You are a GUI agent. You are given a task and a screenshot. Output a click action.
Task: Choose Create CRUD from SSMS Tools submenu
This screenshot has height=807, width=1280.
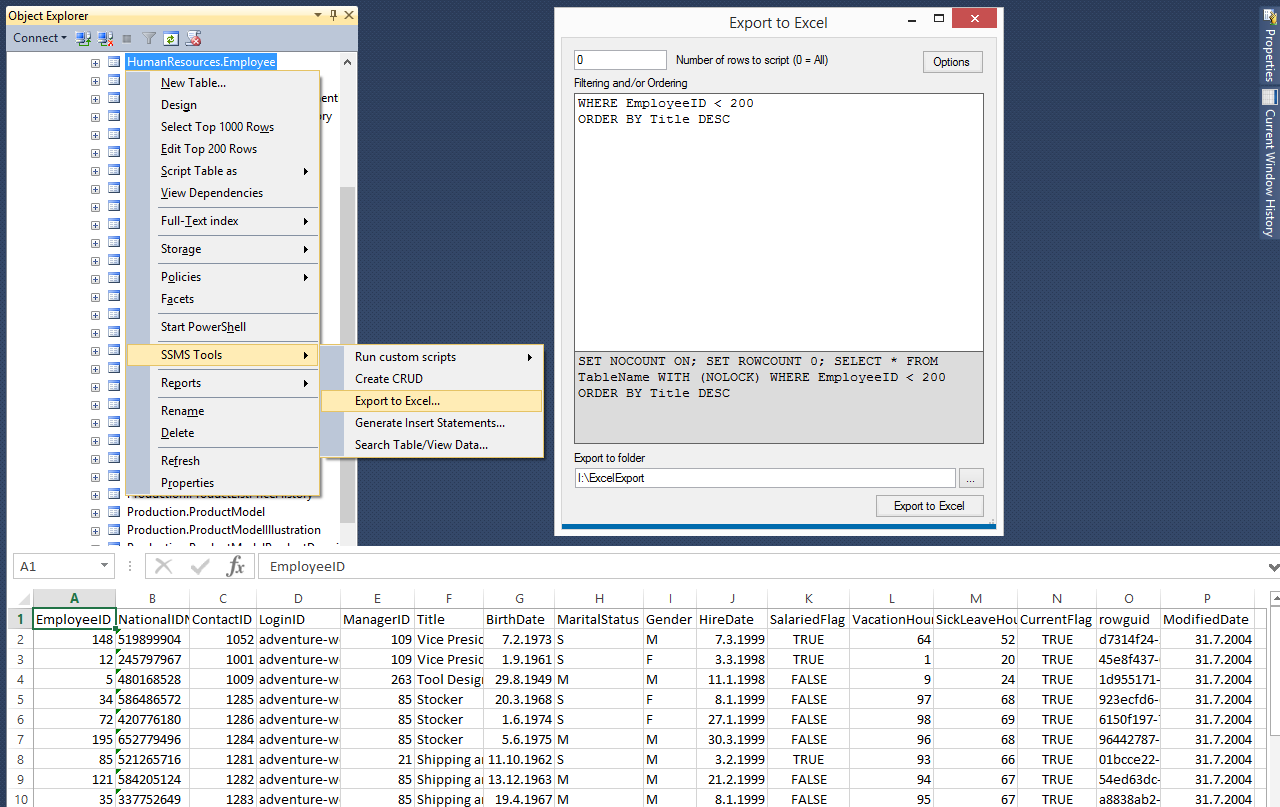[x=432, y=379]
